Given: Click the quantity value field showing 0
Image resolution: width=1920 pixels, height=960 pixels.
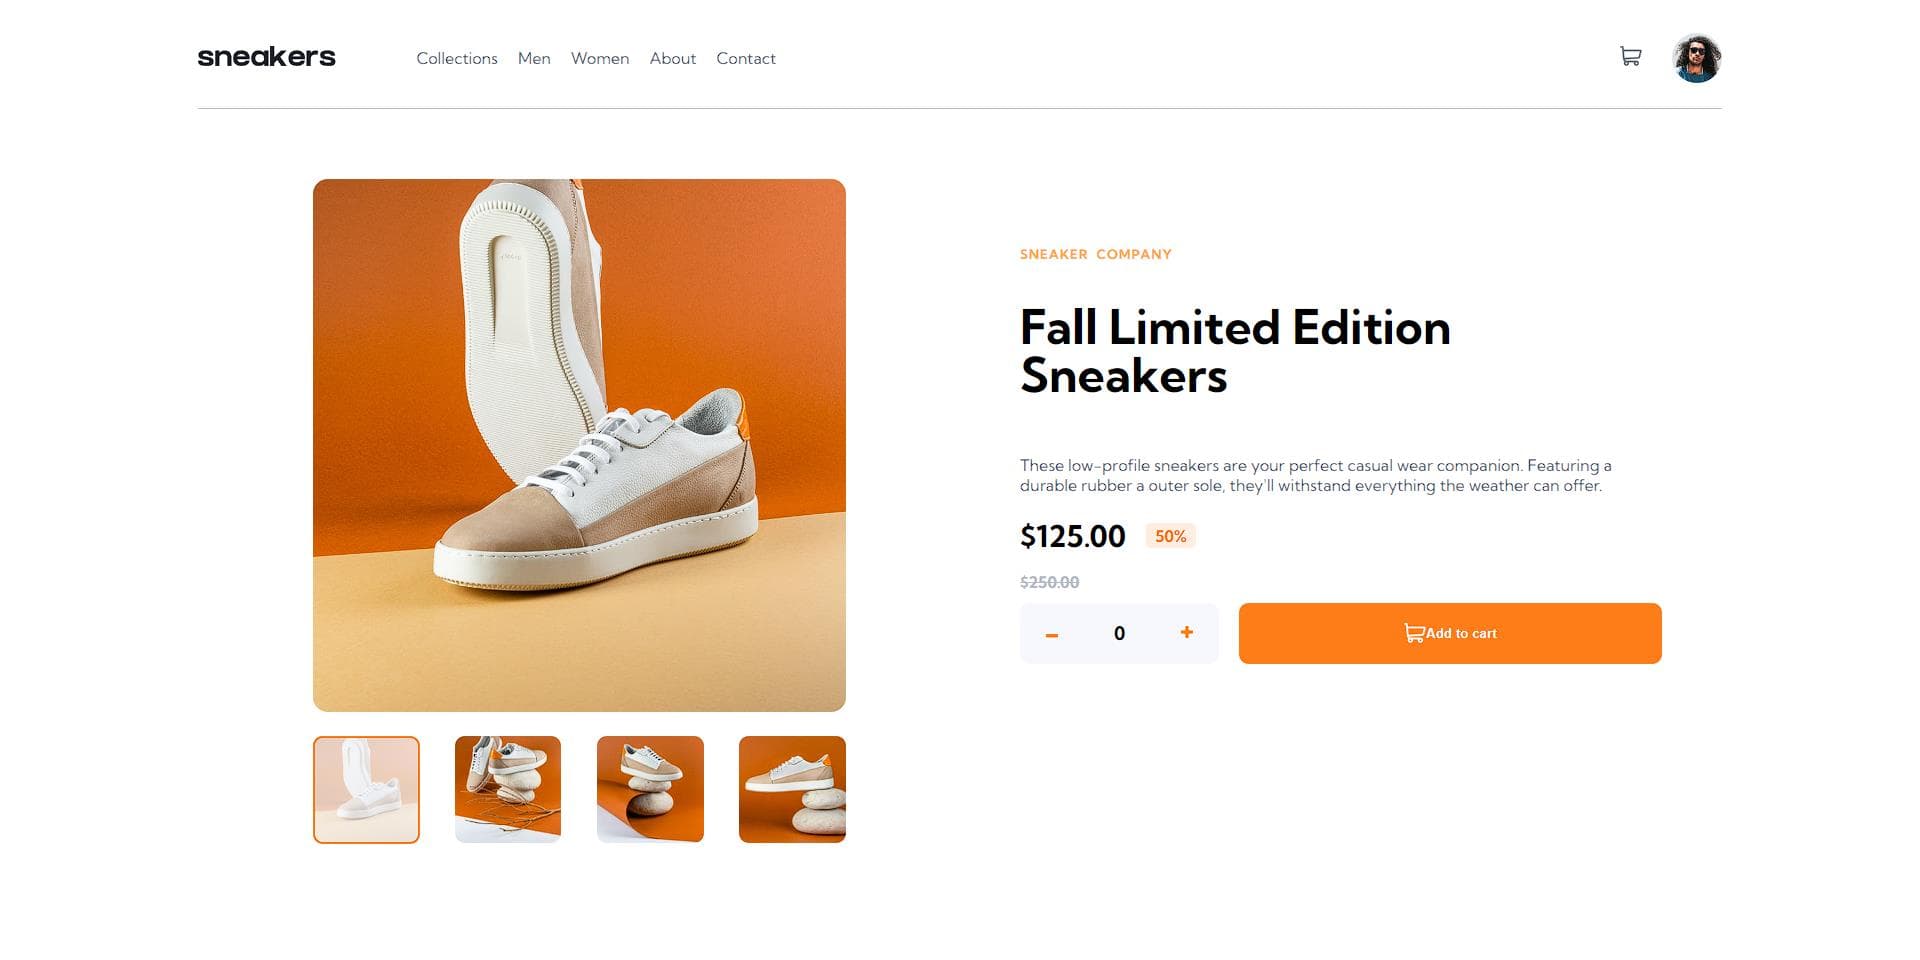Looking at the screenshot, I should pos(1119,633).
